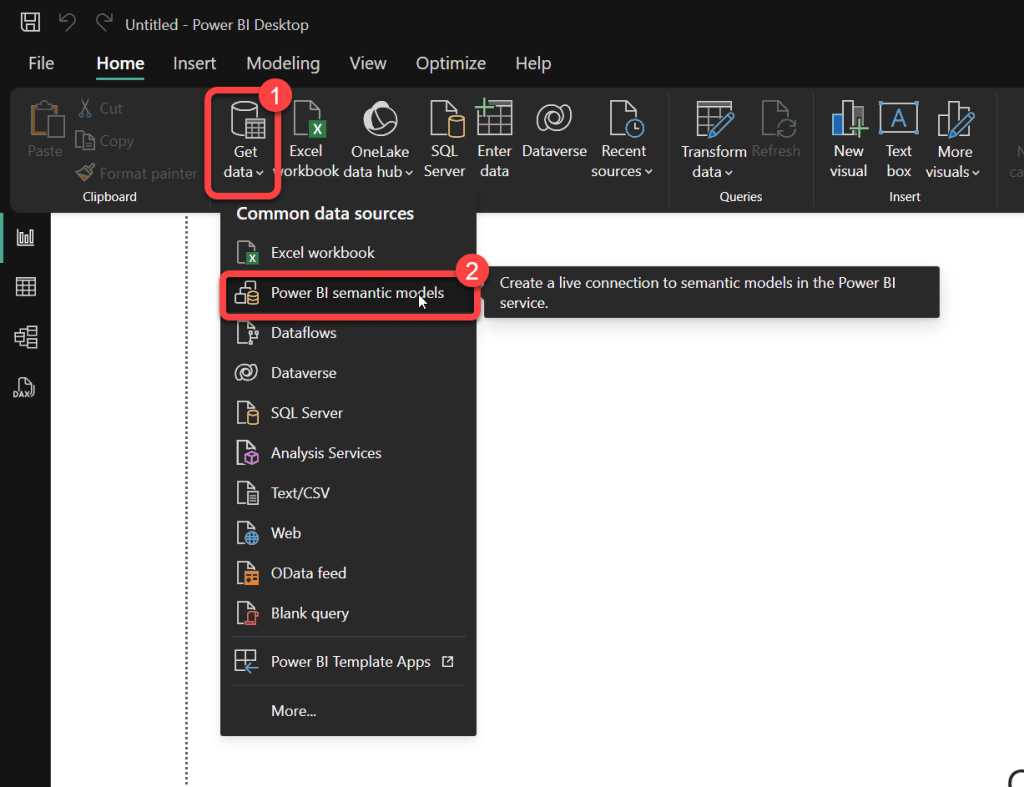Open the View ribbon tab
This screenshot has width=1024, height=787.
point(368,63)
